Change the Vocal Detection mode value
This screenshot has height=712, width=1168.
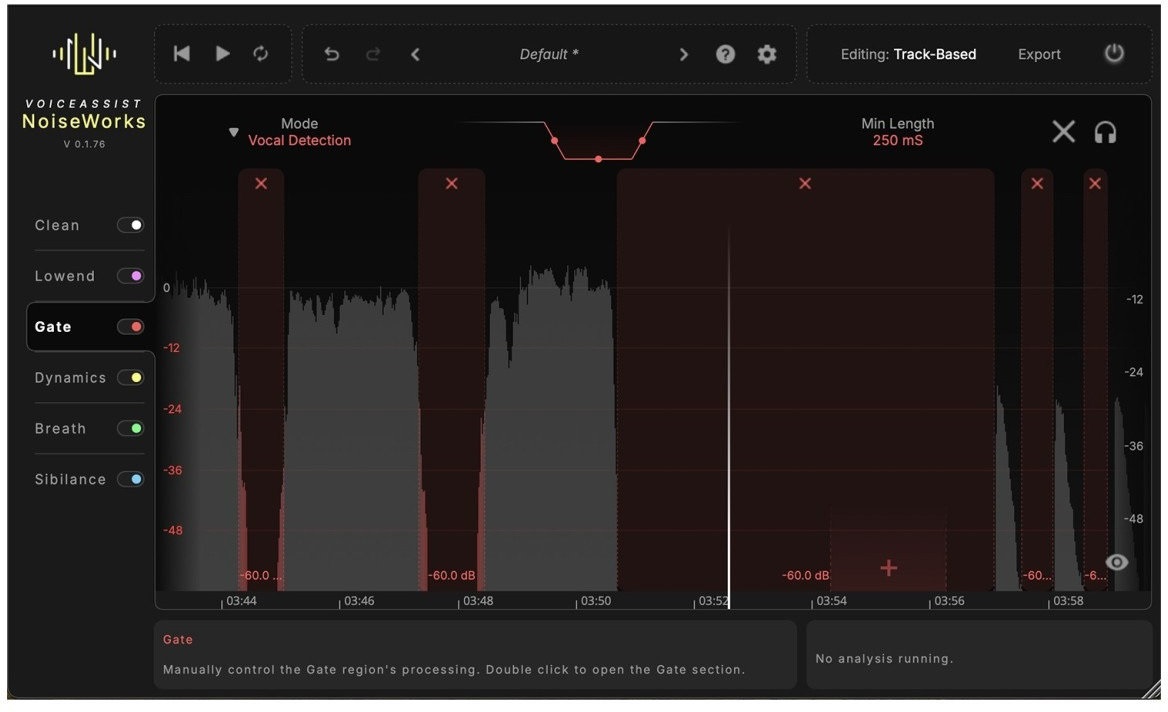(x=299, y=140)
